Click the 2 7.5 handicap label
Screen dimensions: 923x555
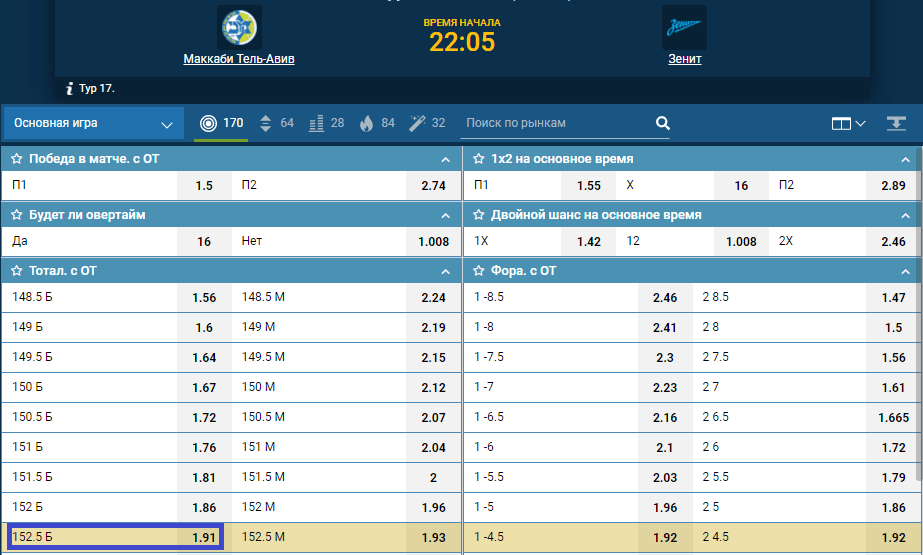715,357
